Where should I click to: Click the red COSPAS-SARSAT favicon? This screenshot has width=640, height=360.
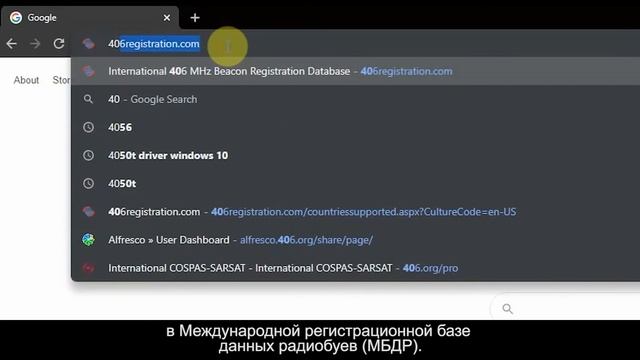(88, 268)
